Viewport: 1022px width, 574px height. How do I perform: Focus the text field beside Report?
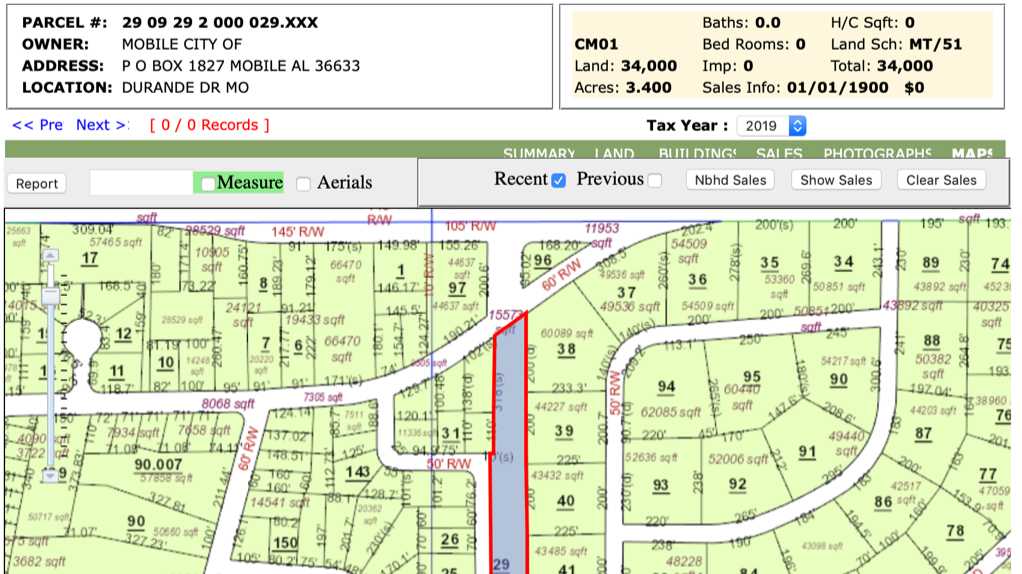pyautogui.click(x=141, y=182)
